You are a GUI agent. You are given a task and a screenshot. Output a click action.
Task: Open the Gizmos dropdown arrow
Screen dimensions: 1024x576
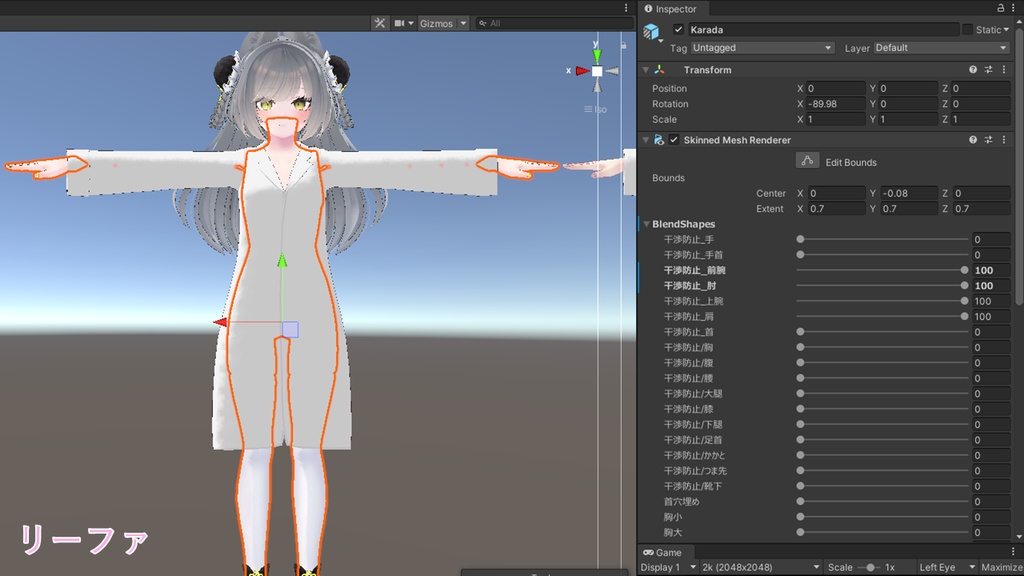coord(463,23)
